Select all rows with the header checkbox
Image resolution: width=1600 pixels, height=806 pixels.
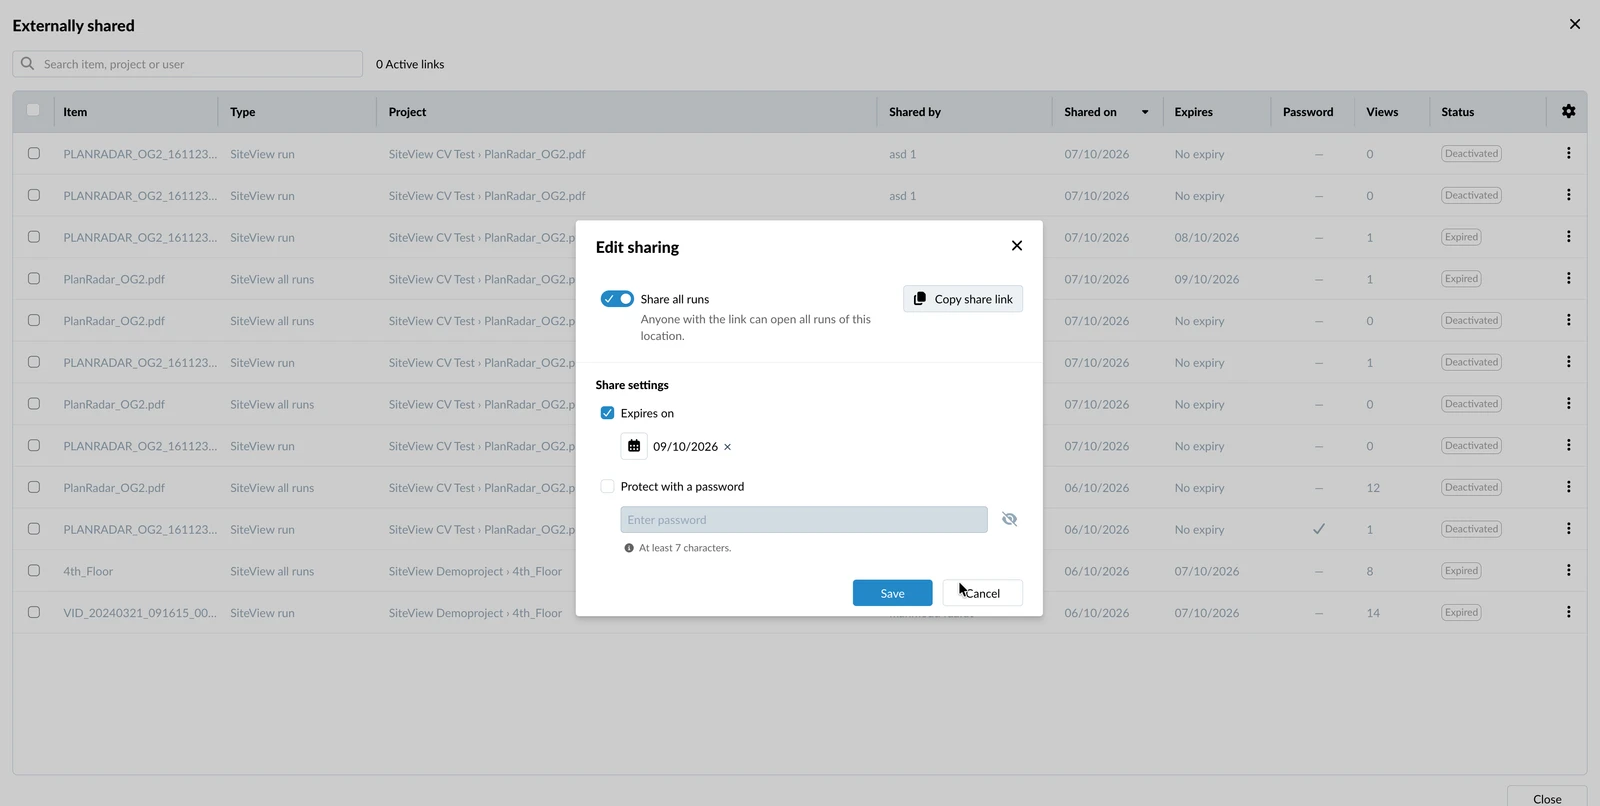click(33, 110)
